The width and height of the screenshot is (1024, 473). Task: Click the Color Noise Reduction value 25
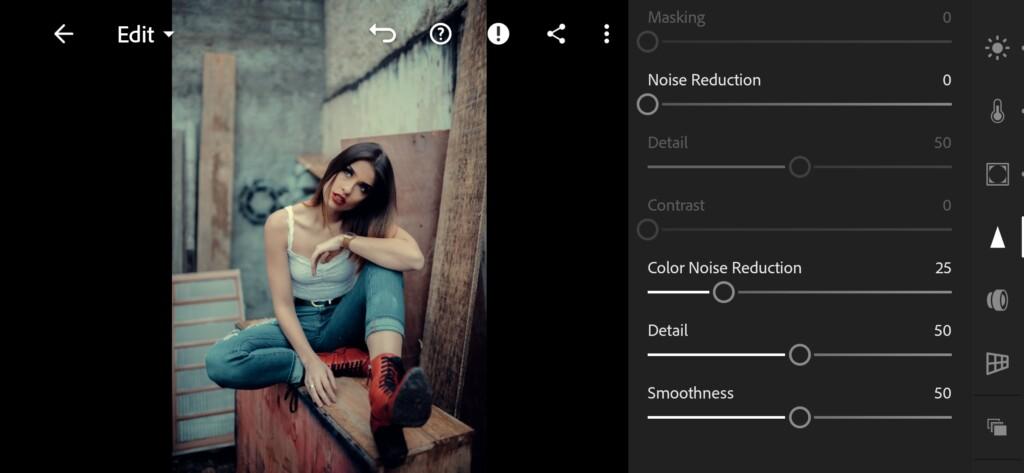[943, 268]
